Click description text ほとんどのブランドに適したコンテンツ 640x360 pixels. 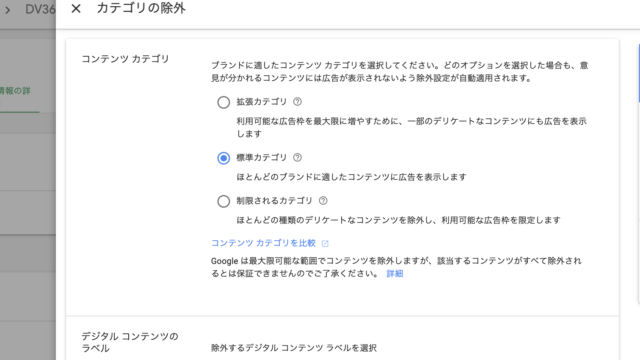pos(351,177)
